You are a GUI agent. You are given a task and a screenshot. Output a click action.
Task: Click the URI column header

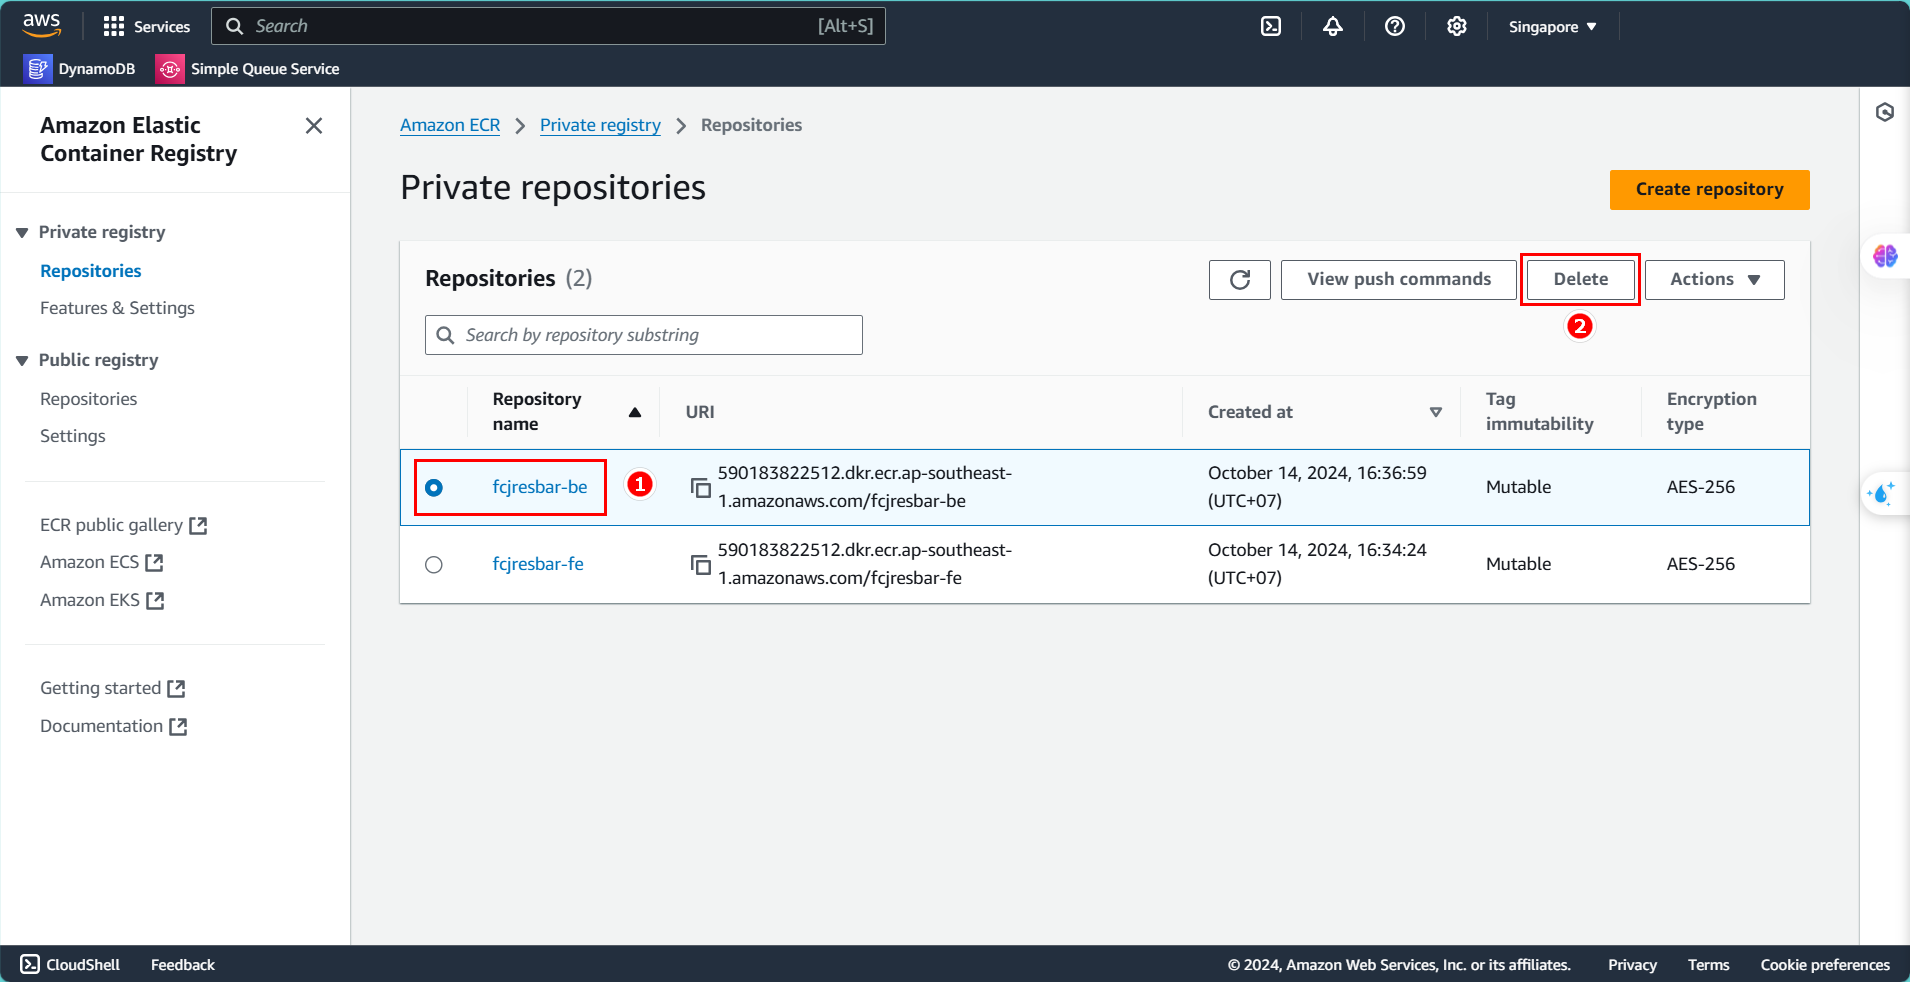[x=700, y=412]
